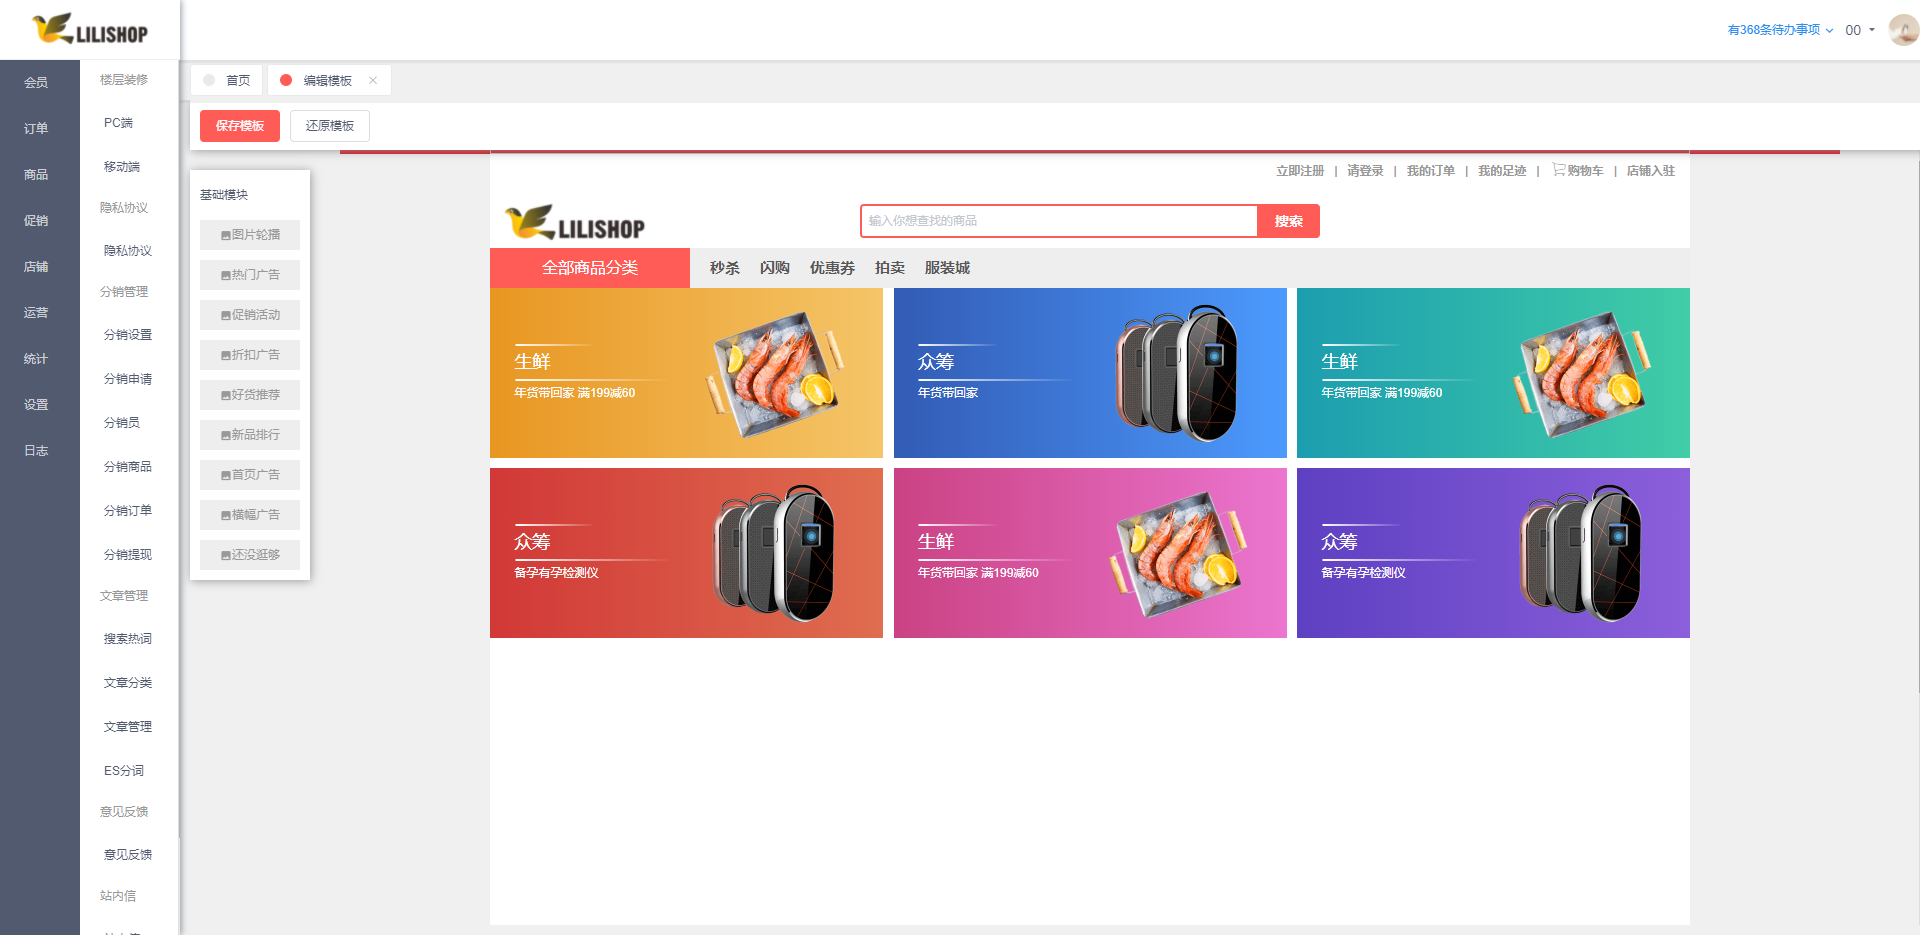Open the 店铺 main menu
The height and width of the screenshot is (935, 1920).
[36, 266]
